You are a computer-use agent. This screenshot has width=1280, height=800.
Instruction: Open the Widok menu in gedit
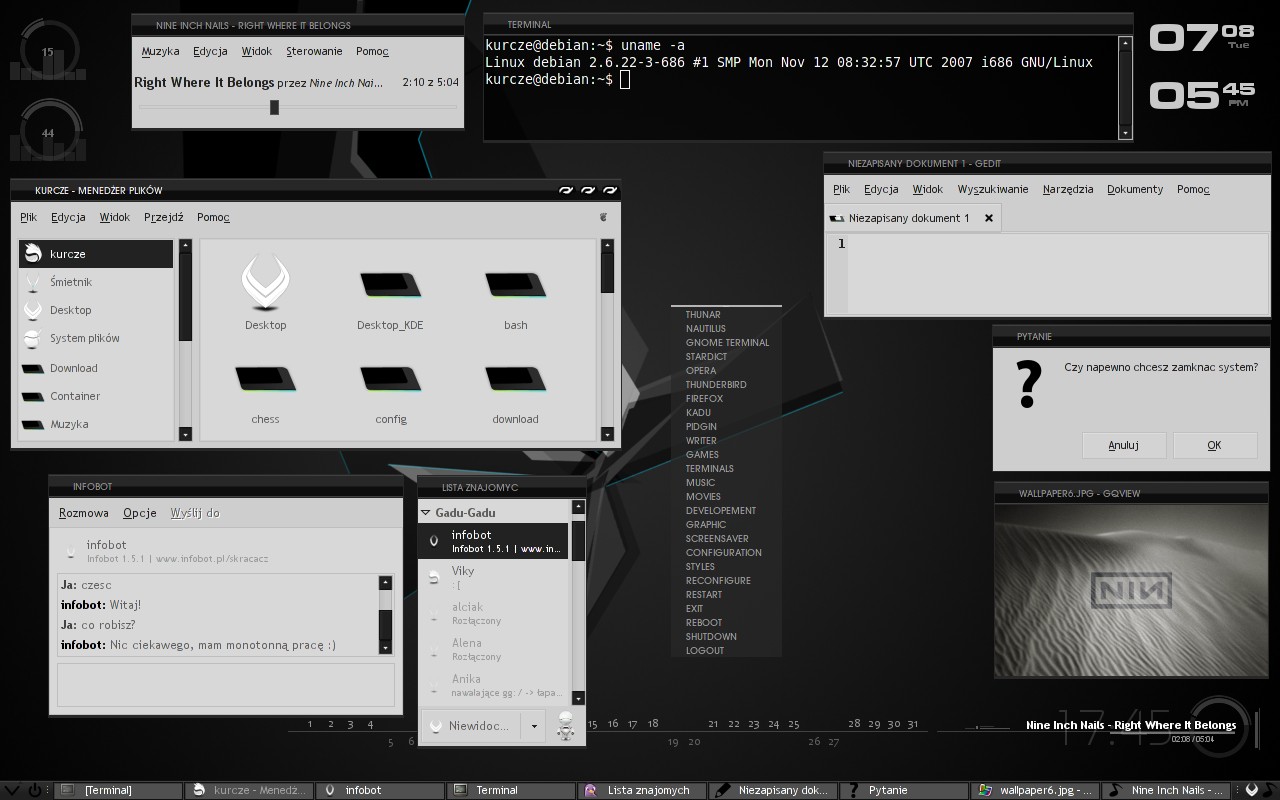pos(927,189)
